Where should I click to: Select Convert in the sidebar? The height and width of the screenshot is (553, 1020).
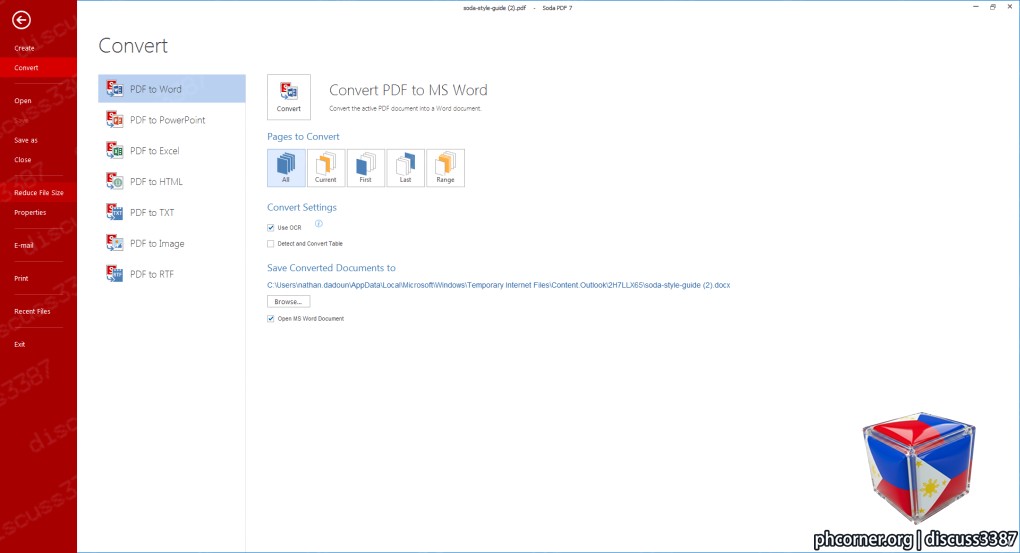[x=38, y=68]
